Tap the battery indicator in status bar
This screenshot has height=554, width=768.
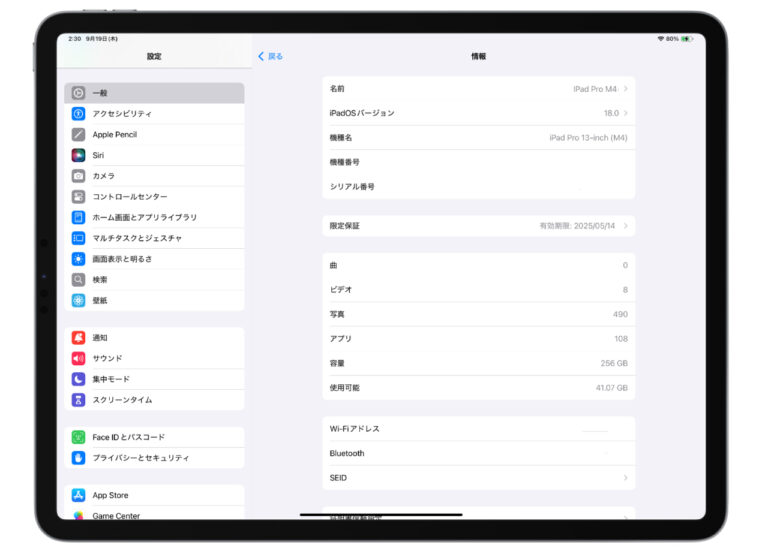pyautogui.click(x=688, y=38)
